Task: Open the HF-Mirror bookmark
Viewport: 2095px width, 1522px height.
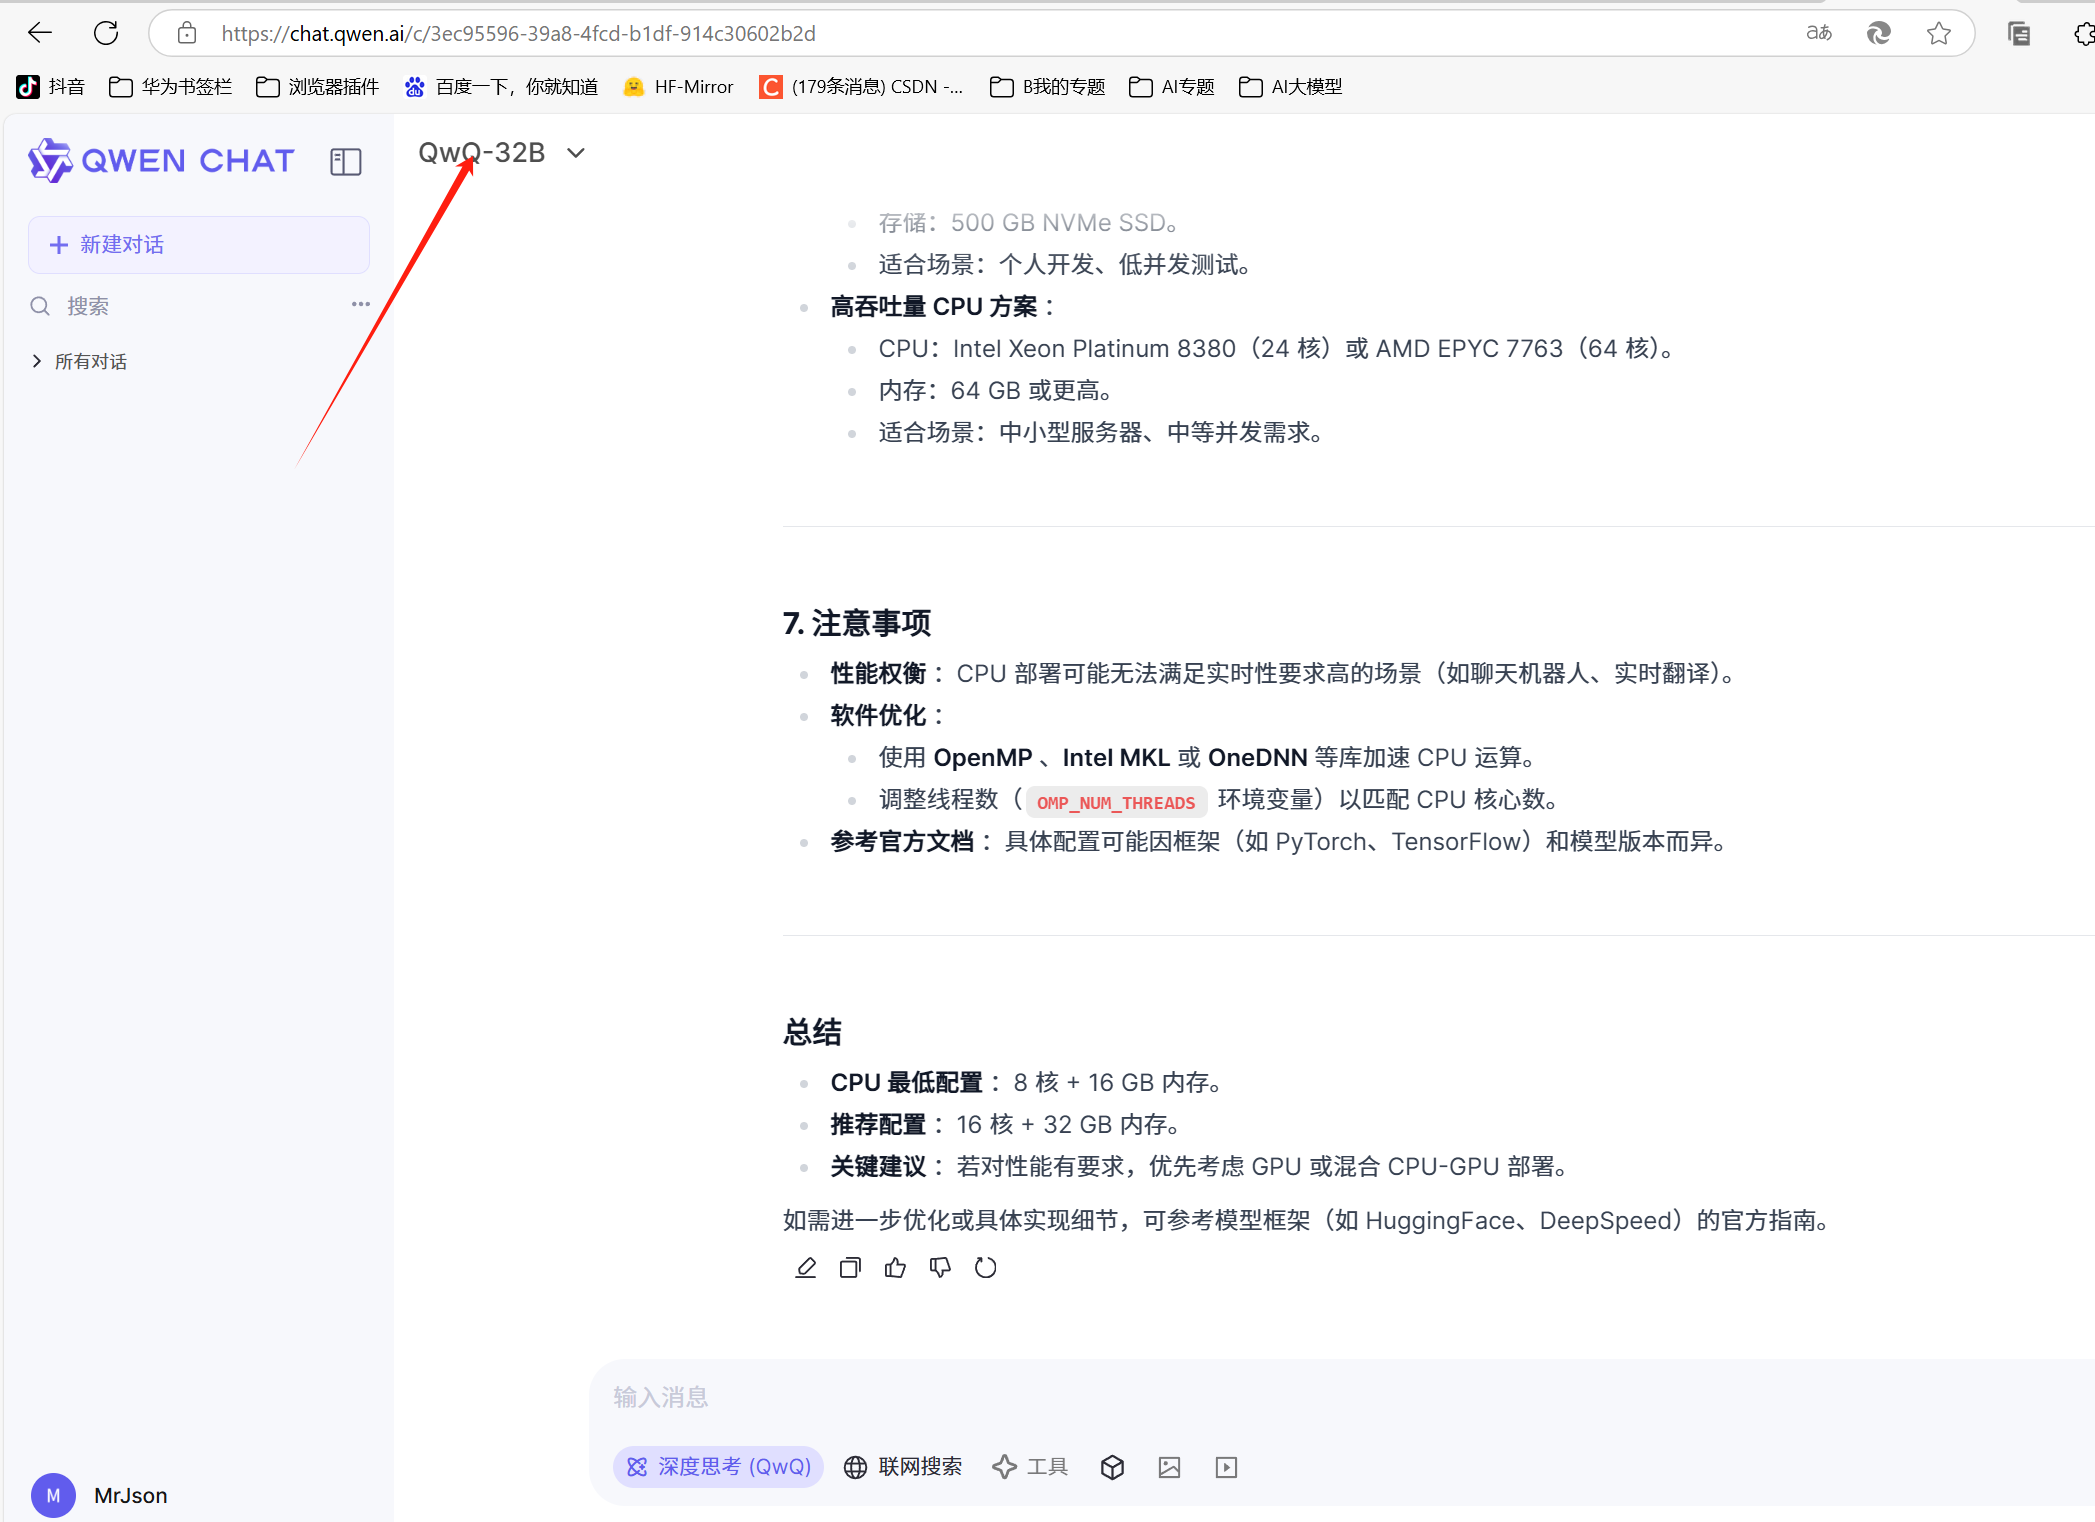Action: pyautogui.click(x=678, y=87)
